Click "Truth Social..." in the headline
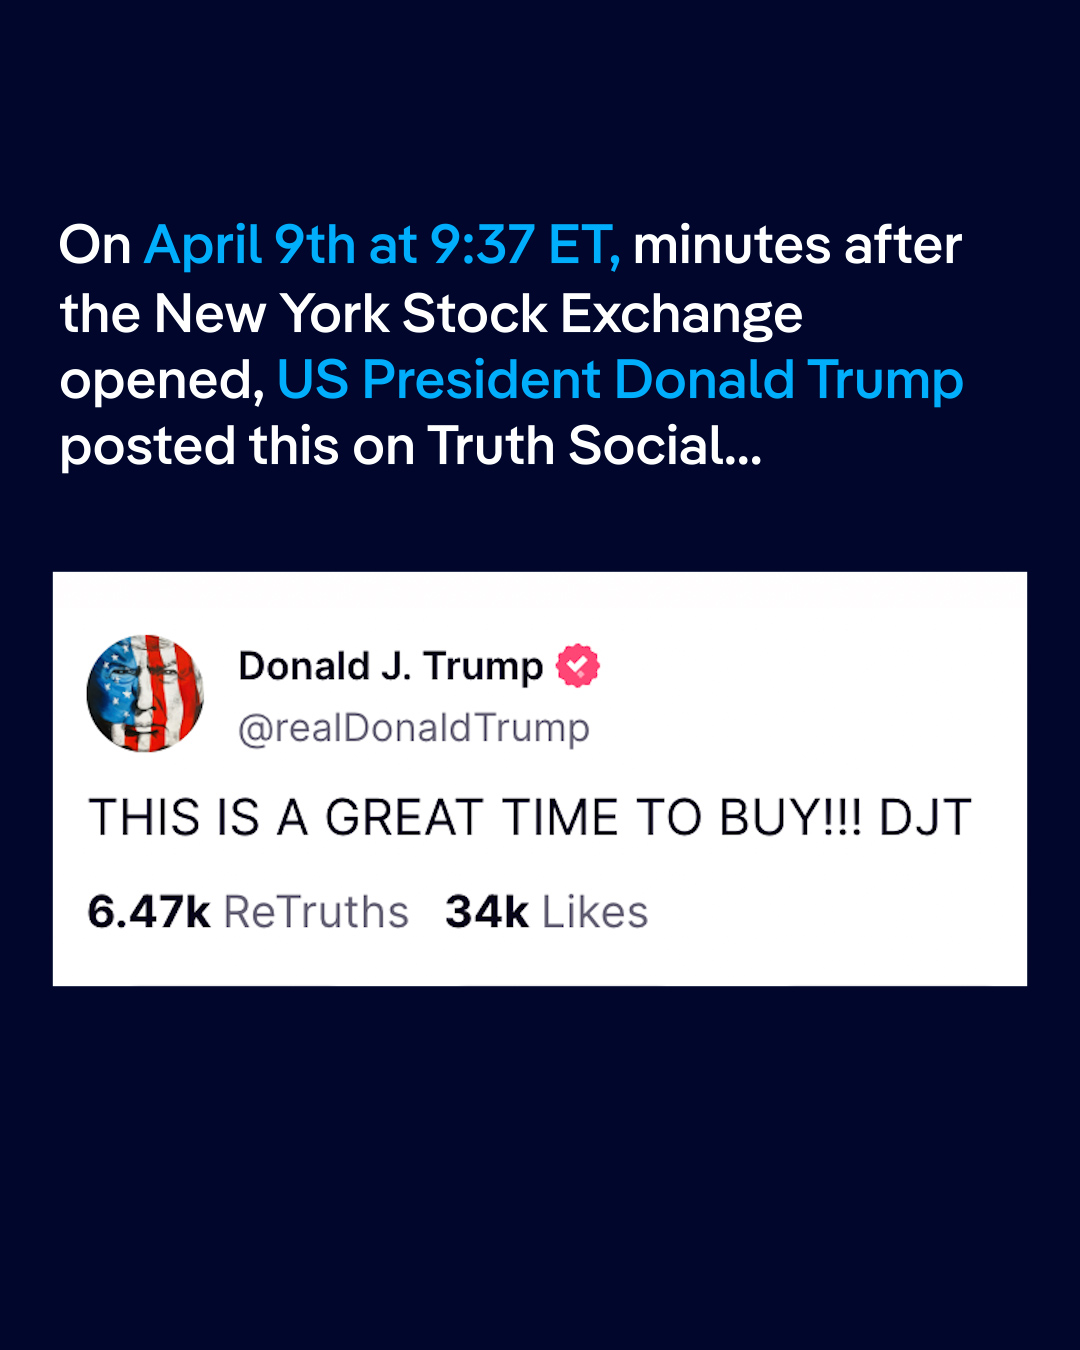Screen dimensions: 1080x1350 [595, 446]
